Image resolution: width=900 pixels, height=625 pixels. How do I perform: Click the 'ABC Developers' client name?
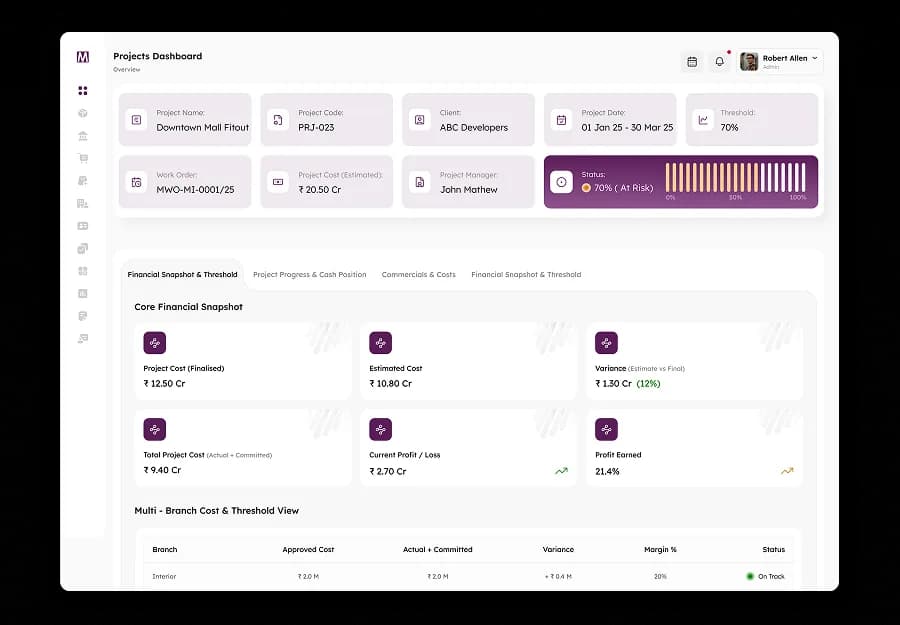click(474, 127)
